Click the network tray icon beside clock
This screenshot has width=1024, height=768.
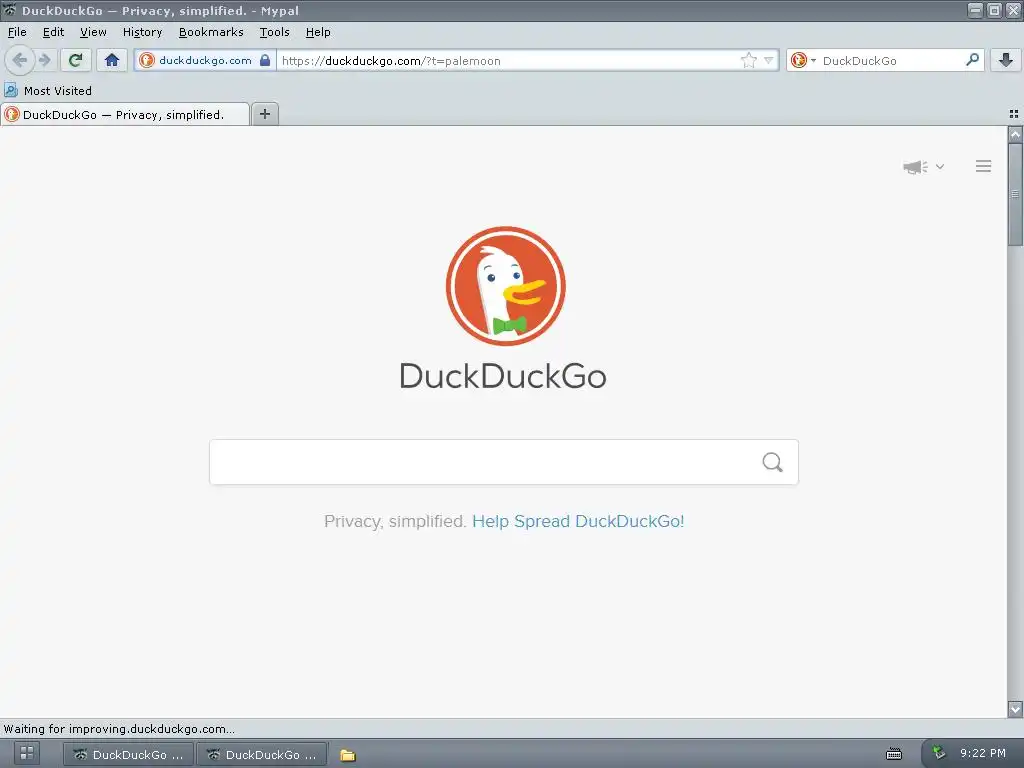pos(938,753)
